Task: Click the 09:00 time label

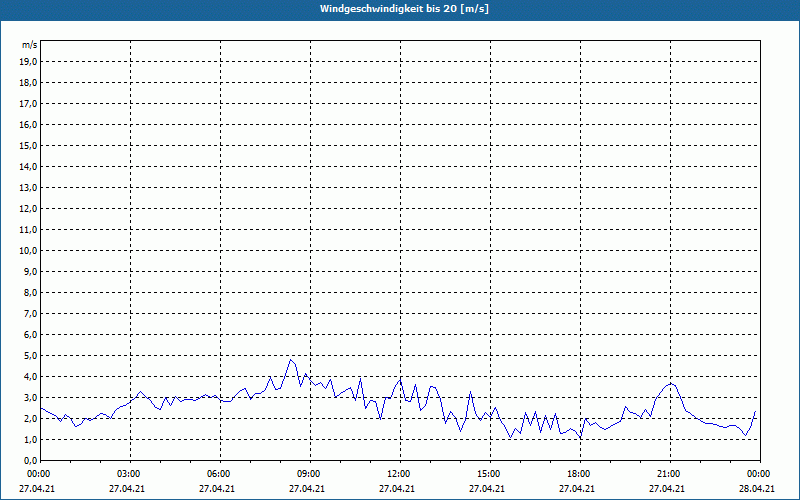Action: tap(310, 474)
